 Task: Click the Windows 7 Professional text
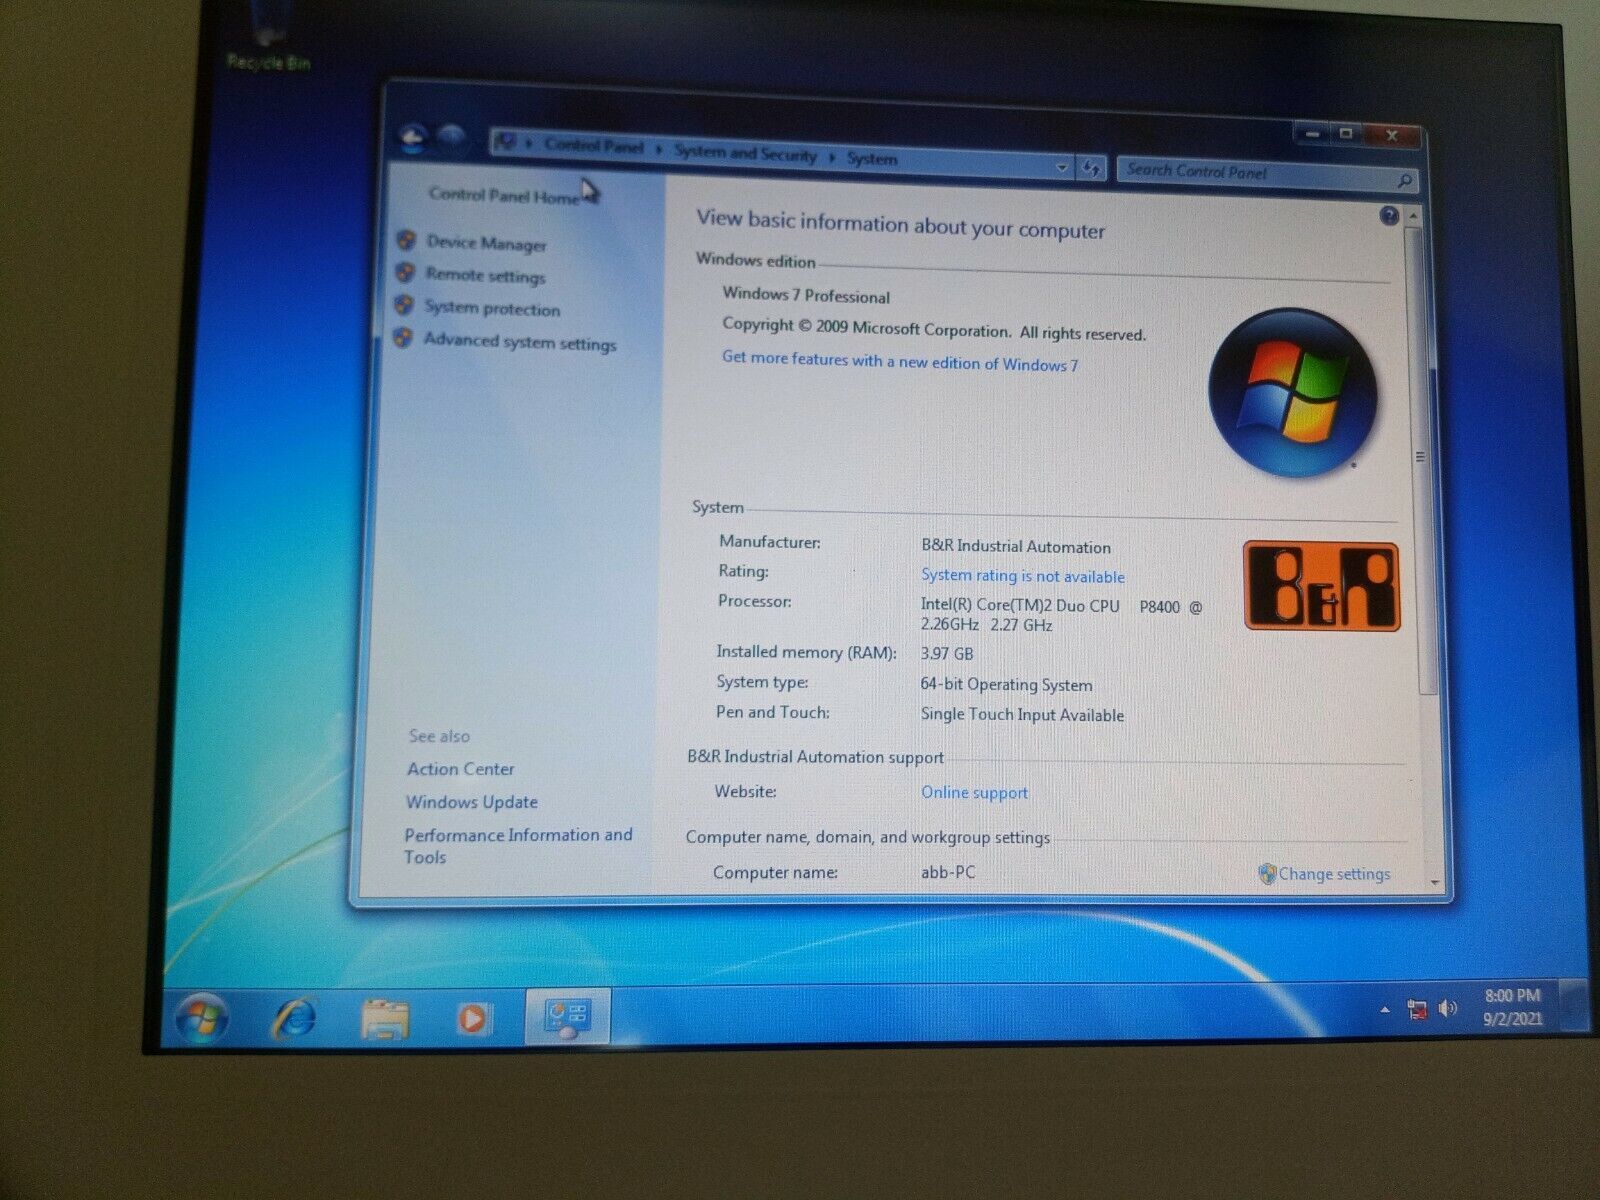[806, 295]
